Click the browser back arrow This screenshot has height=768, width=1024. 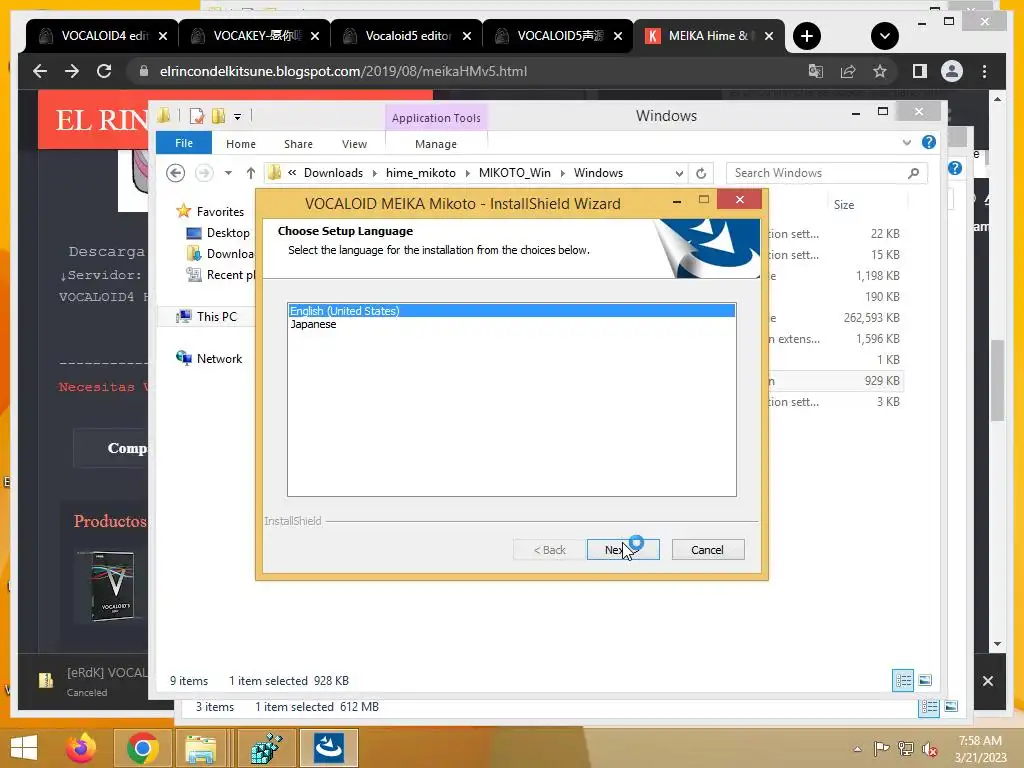40,71
